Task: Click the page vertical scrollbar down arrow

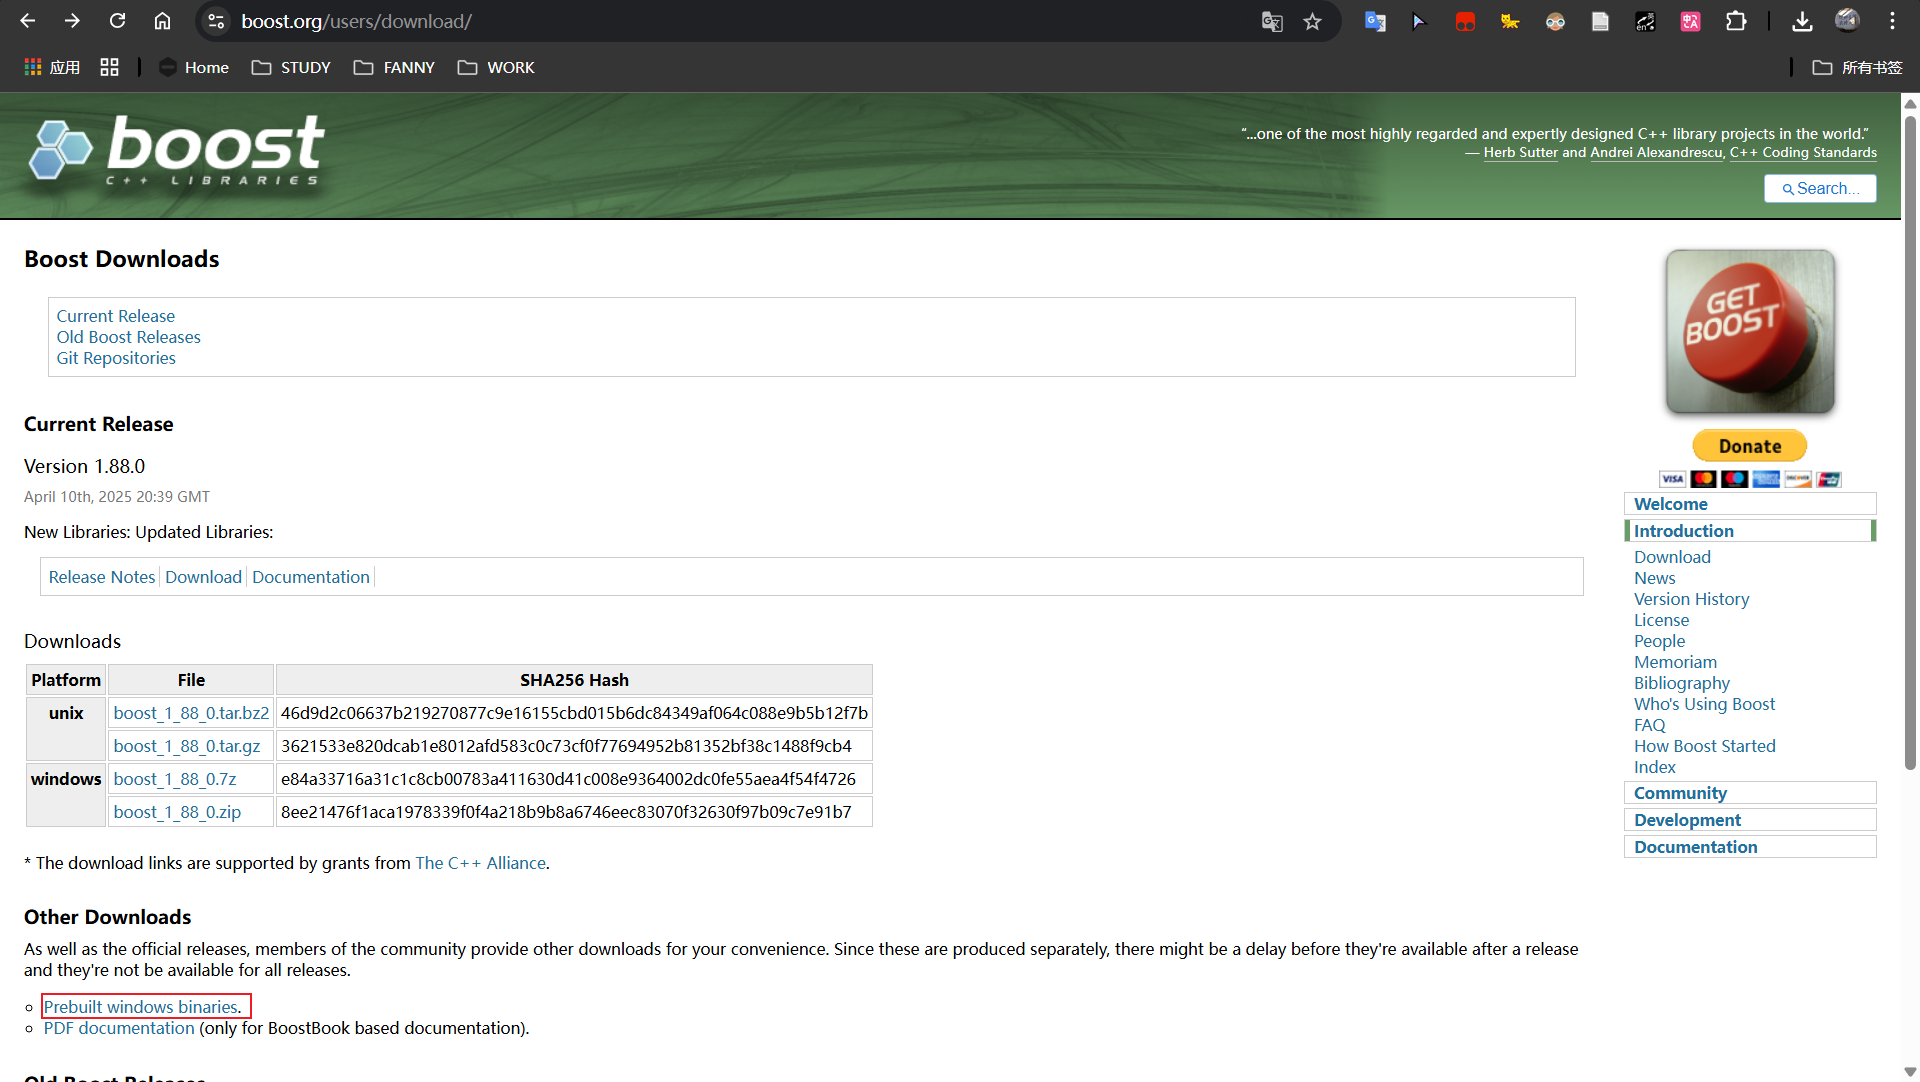Action: click(1910, 1072)
